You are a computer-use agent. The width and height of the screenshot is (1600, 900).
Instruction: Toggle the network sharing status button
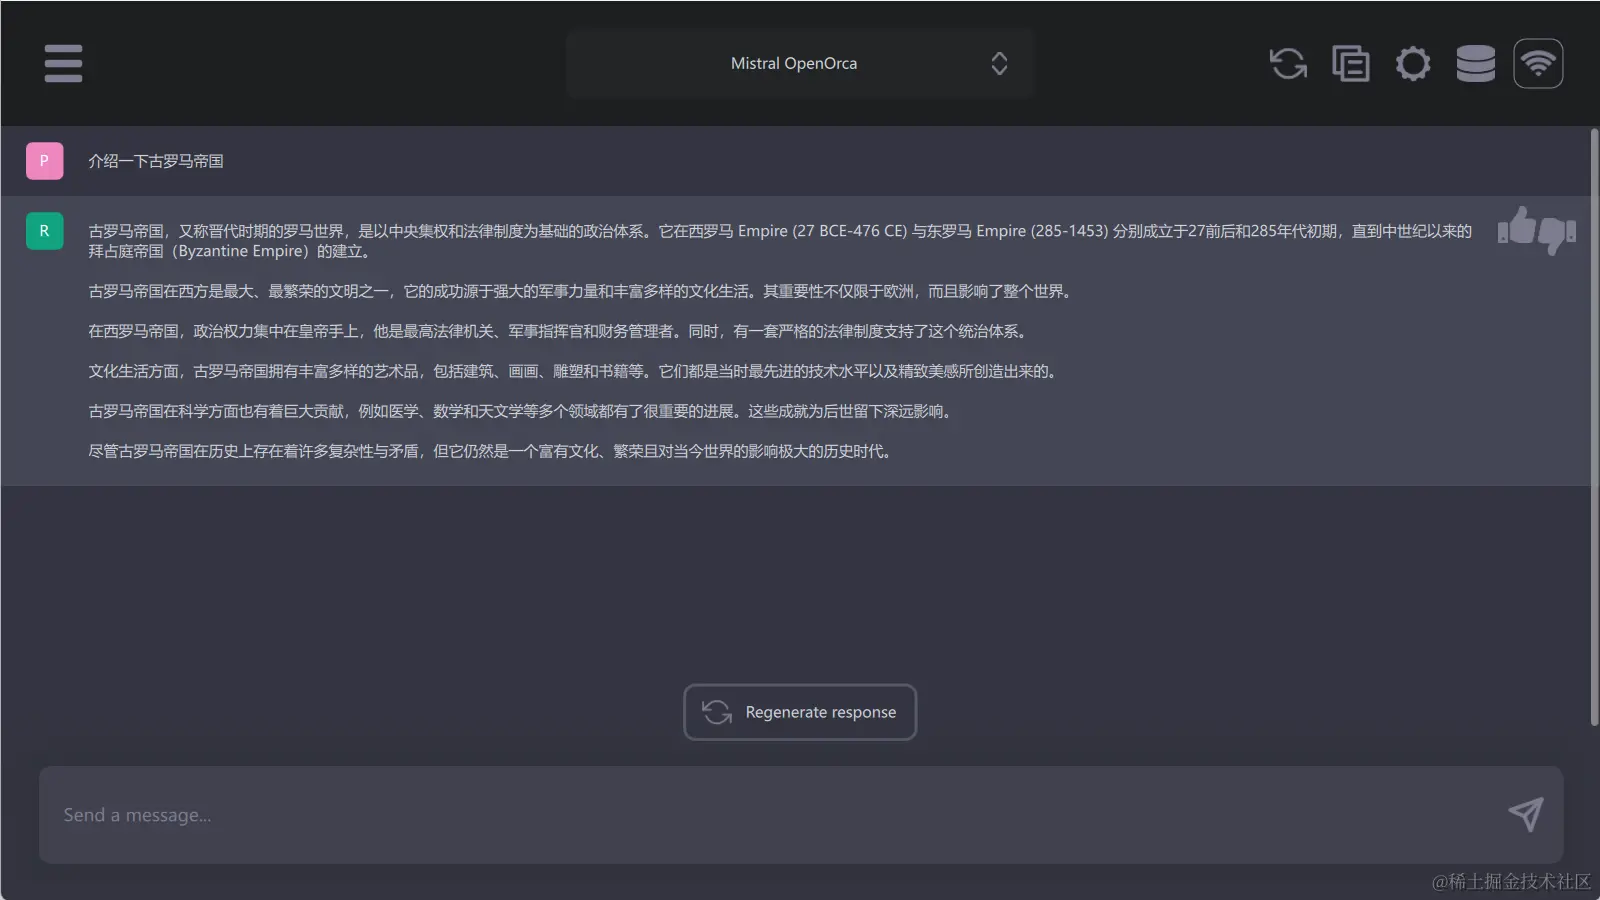coord(1538,63)
